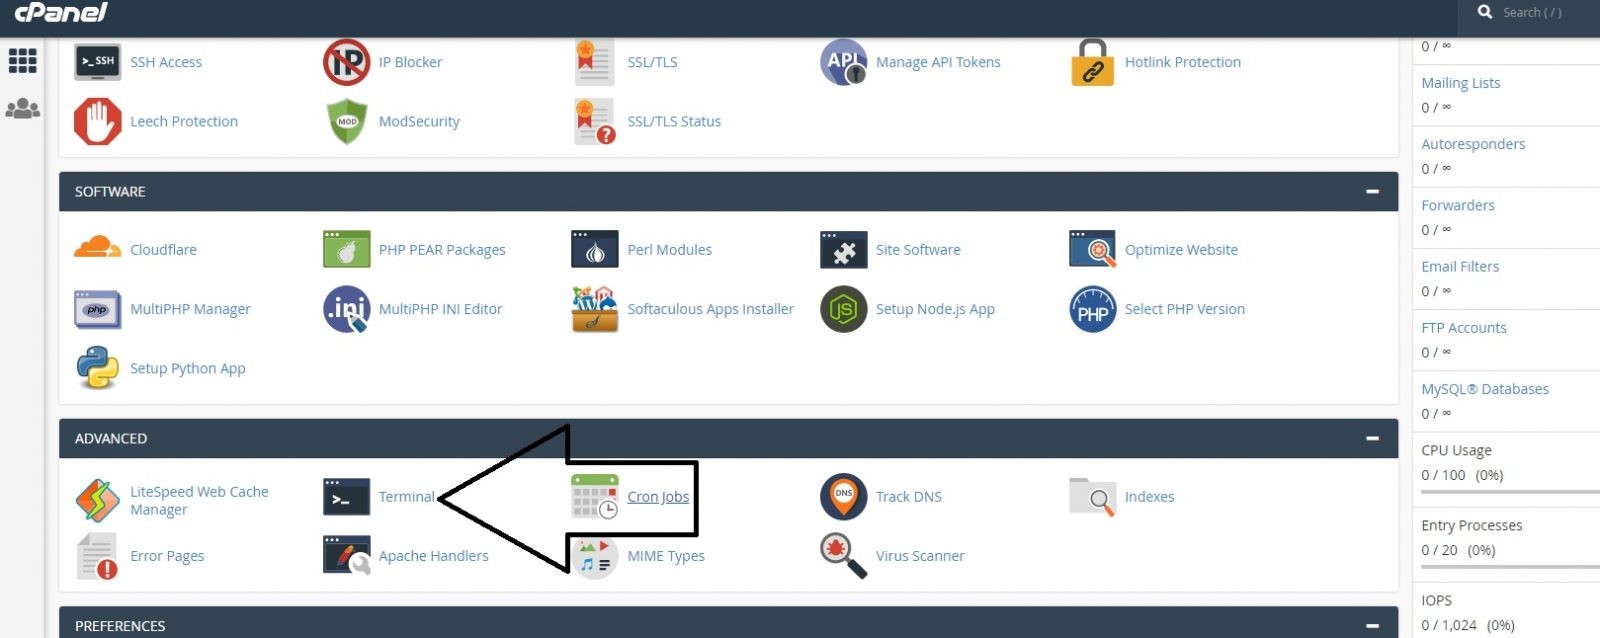1600x638 pixels.
Task: Open User Manager people icon in sidebar
Action: [x=22, y=108]
